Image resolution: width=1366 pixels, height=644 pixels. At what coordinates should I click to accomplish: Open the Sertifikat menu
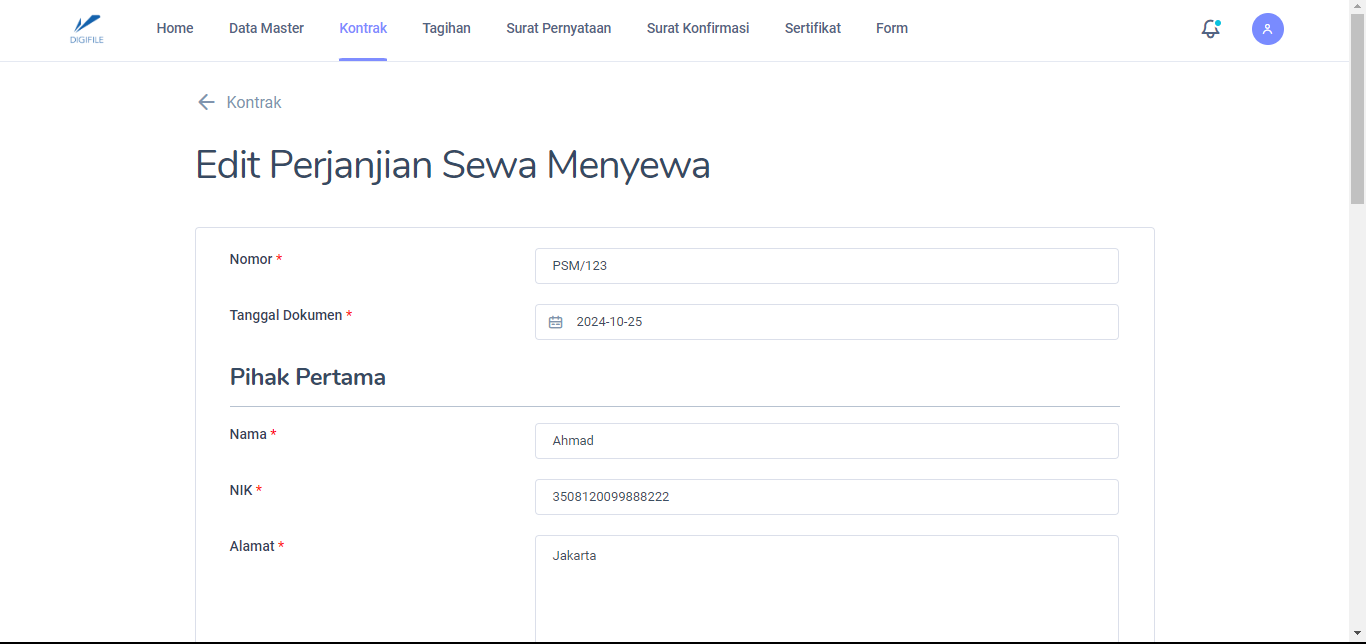coord(812,28)
